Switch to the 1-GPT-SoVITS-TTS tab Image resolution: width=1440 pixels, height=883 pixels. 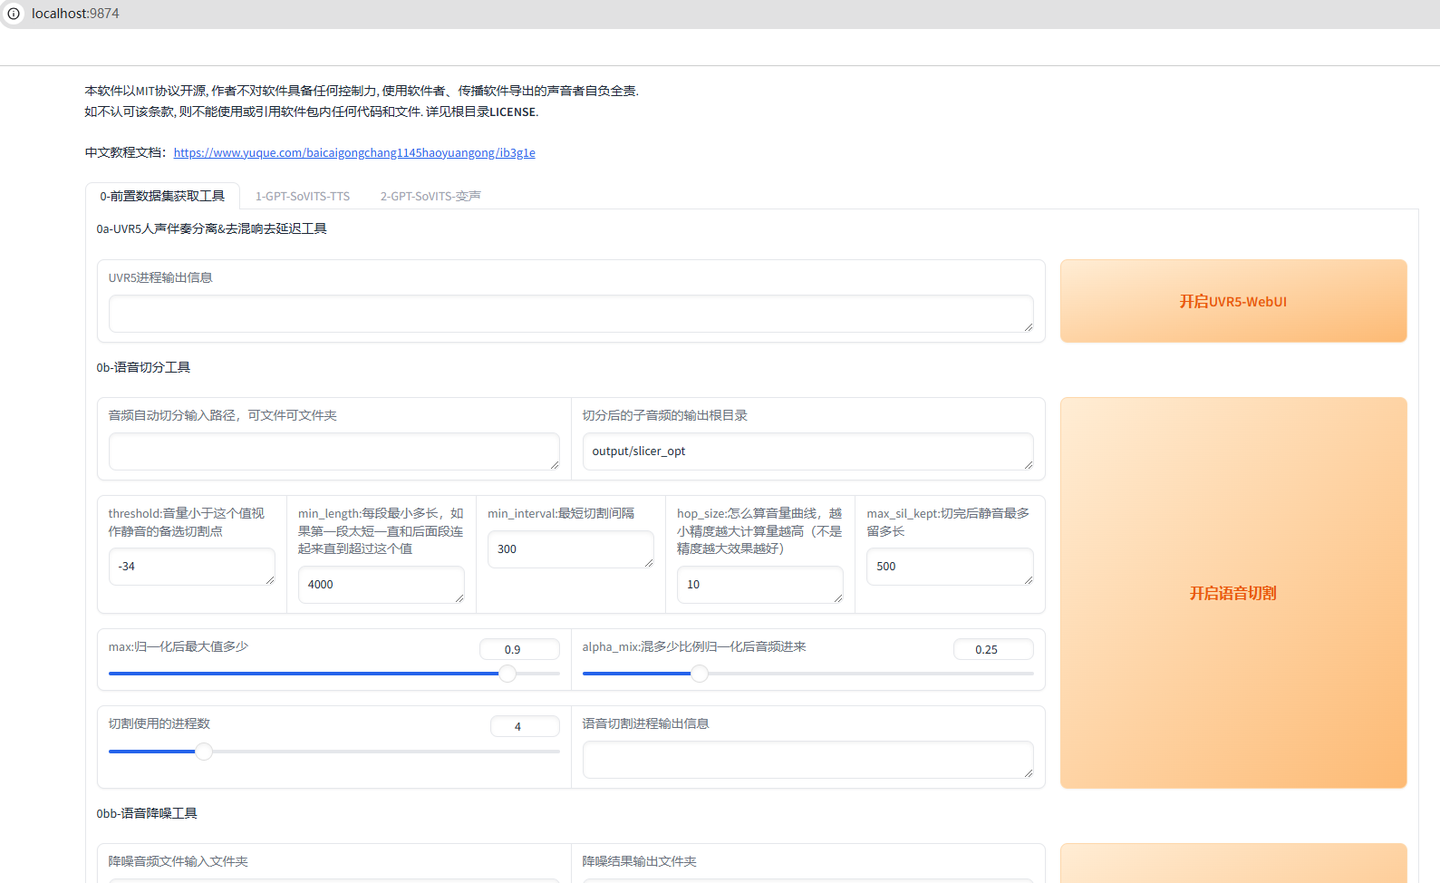click(x=302, y=196)
